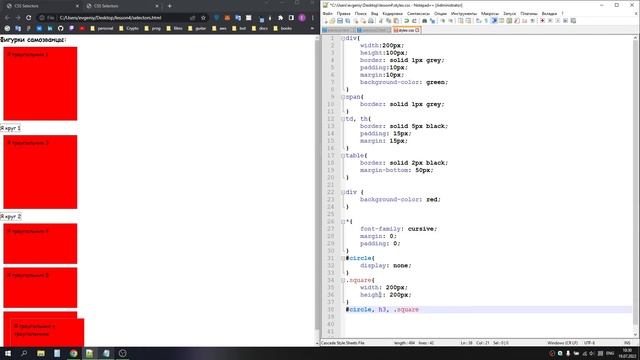The height and width of the screenshot is (360, 640).
Task: Click the first red rectangle on the page
Action: 40,84
